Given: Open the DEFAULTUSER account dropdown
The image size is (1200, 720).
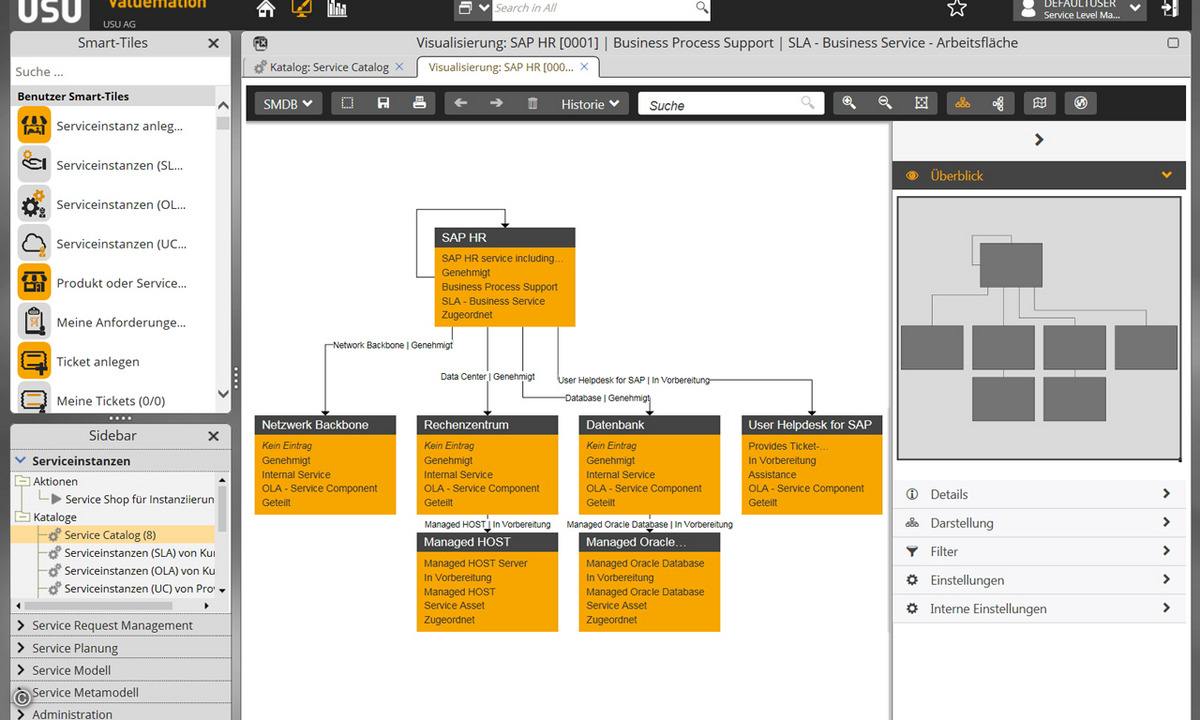Looking at the screenshot, I should 1079,9.
